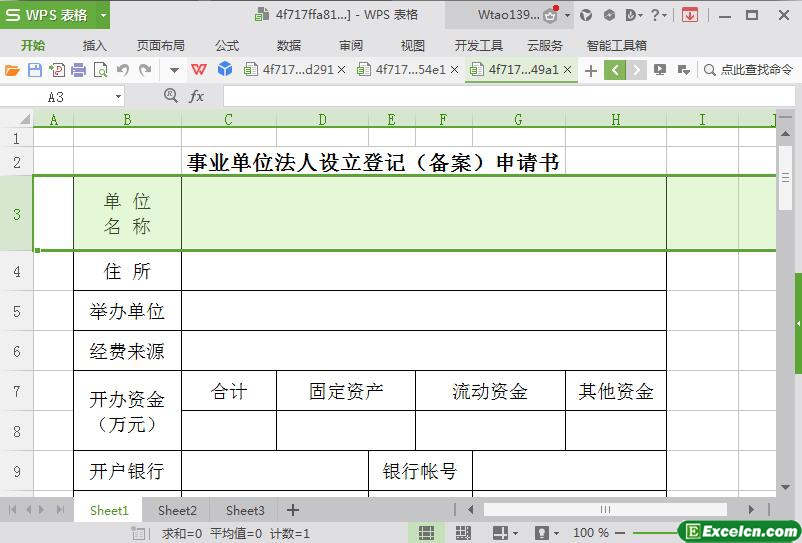802x543 pixels.
Task: Switch to page break preview icon
Action: (463, 533)
